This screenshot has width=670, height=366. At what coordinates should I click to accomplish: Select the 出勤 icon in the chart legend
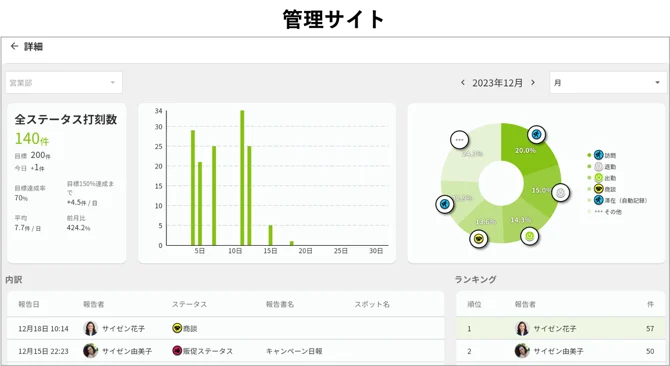pyautogui.click(x=599, y=178)
